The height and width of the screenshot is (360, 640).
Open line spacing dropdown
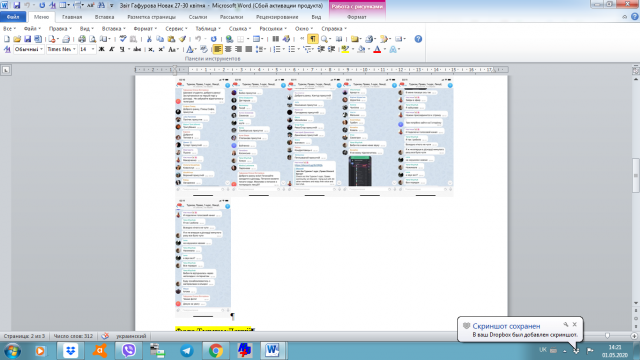tap(260, 49)
